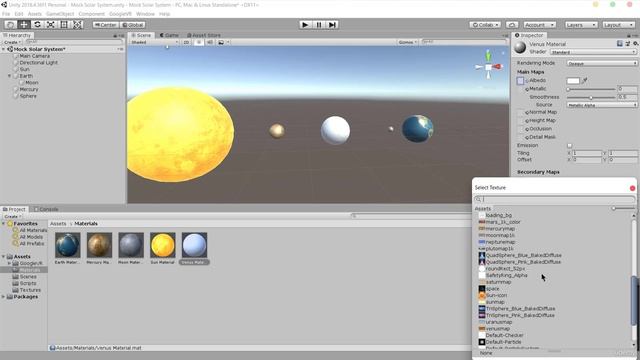
Task: Open the Layout dropdown
Action: click(x=619, y=25)
